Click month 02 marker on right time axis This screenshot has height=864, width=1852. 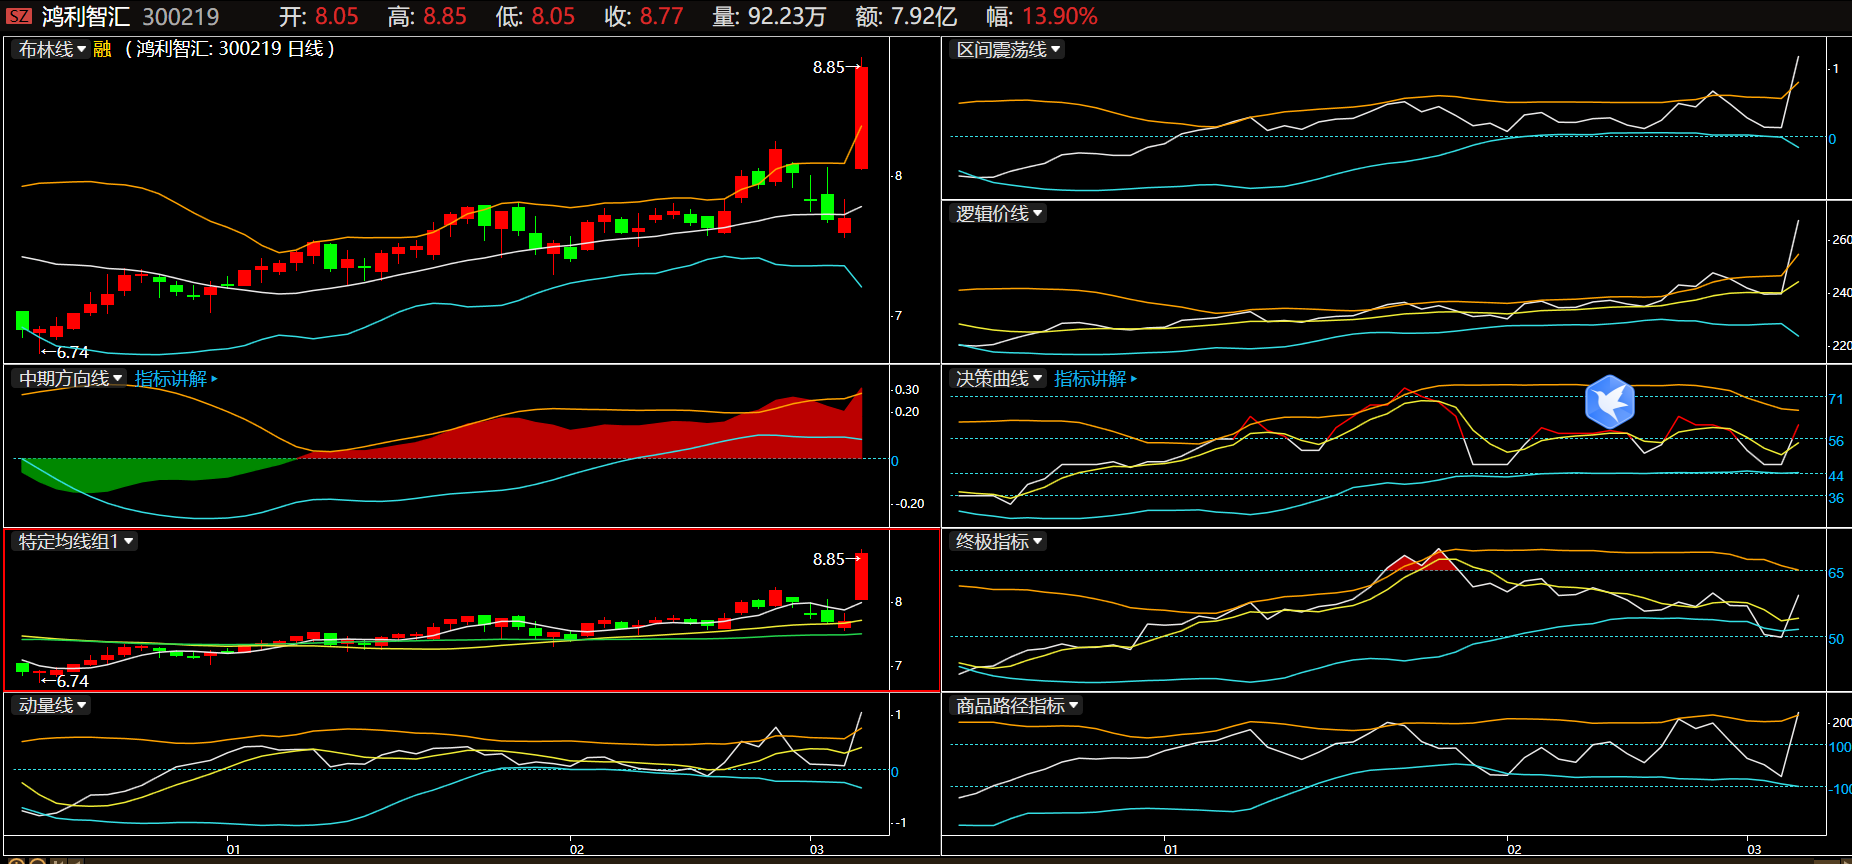(1514, 850)
